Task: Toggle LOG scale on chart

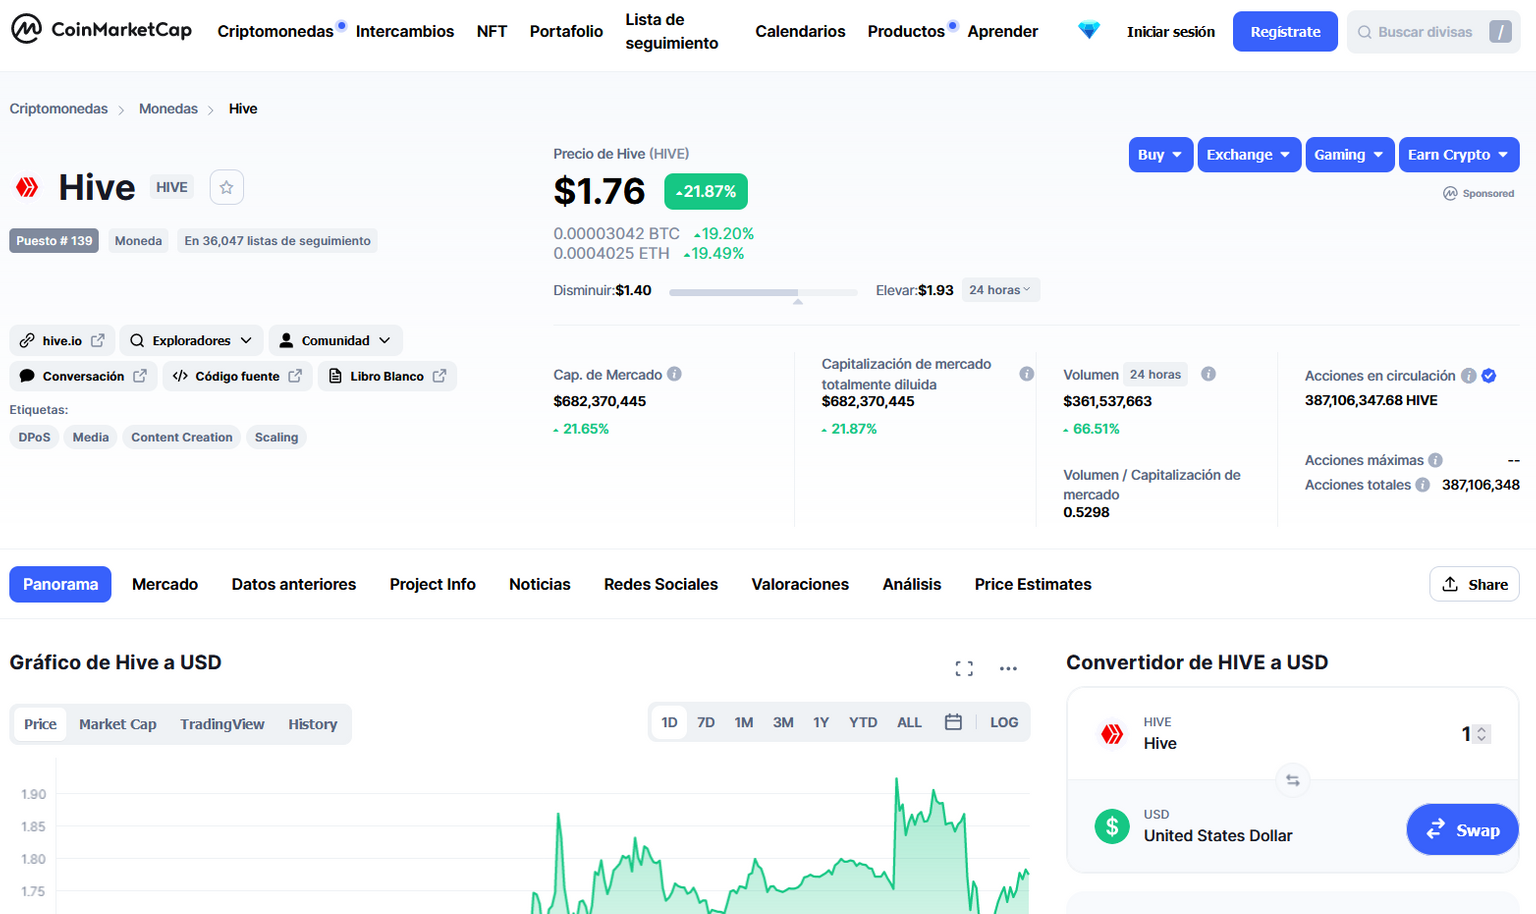Action: click(x=1004, y=722)
